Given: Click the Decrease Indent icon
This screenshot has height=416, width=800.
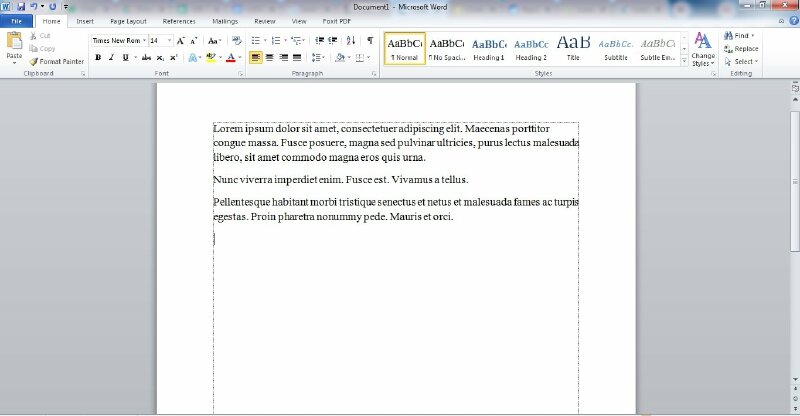Looking at the screenshot, I should pyautogui.click(x=319, y=40).
